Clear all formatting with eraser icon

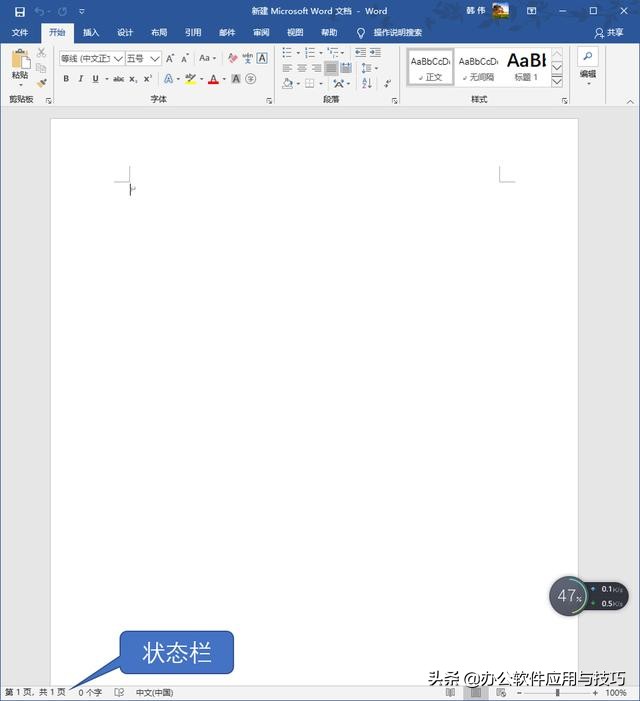pos(233,58)
